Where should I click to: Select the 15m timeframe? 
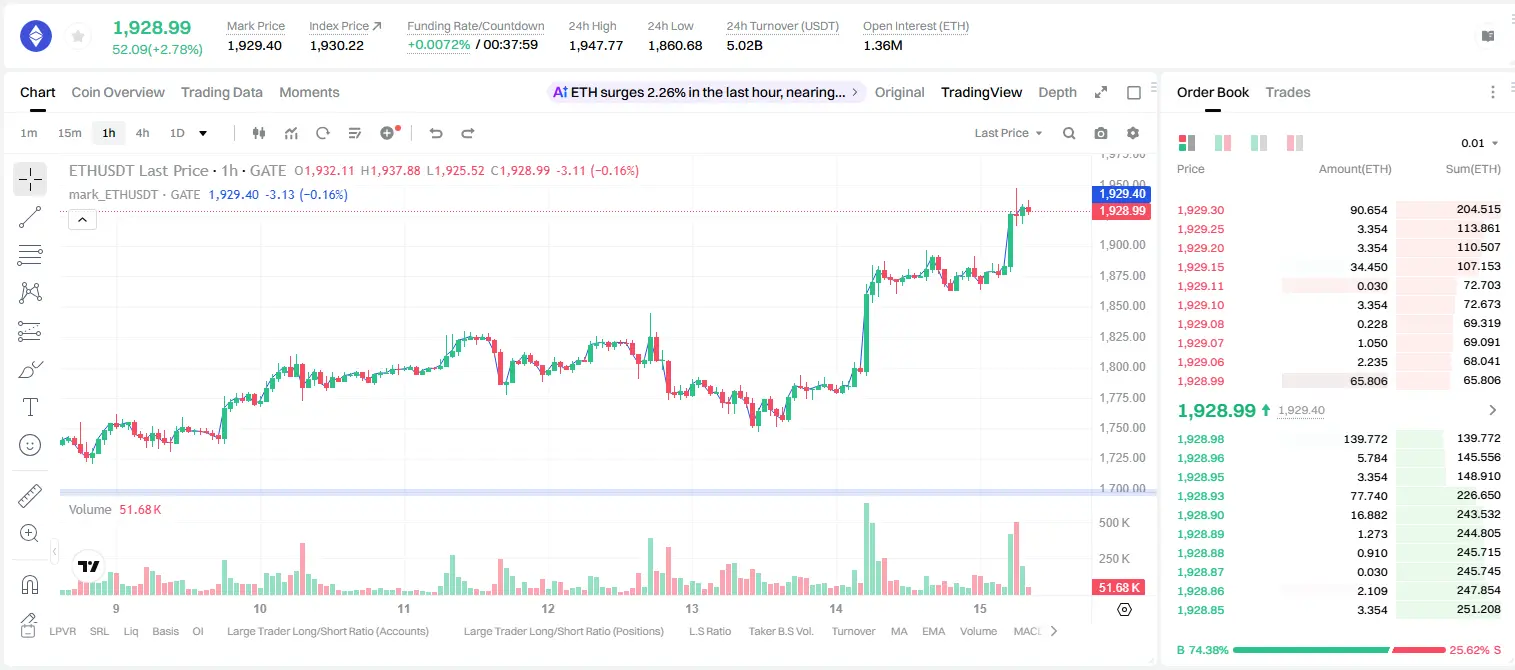coord(69,133)
